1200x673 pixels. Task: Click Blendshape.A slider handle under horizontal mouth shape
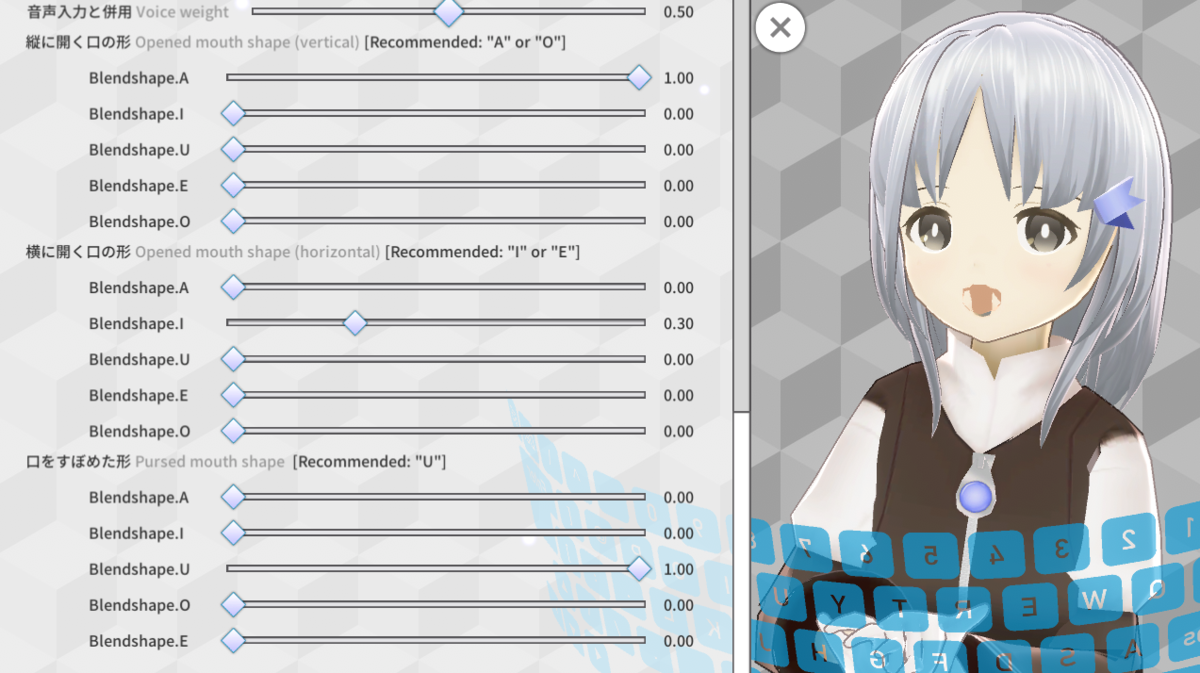pos(233,288)
